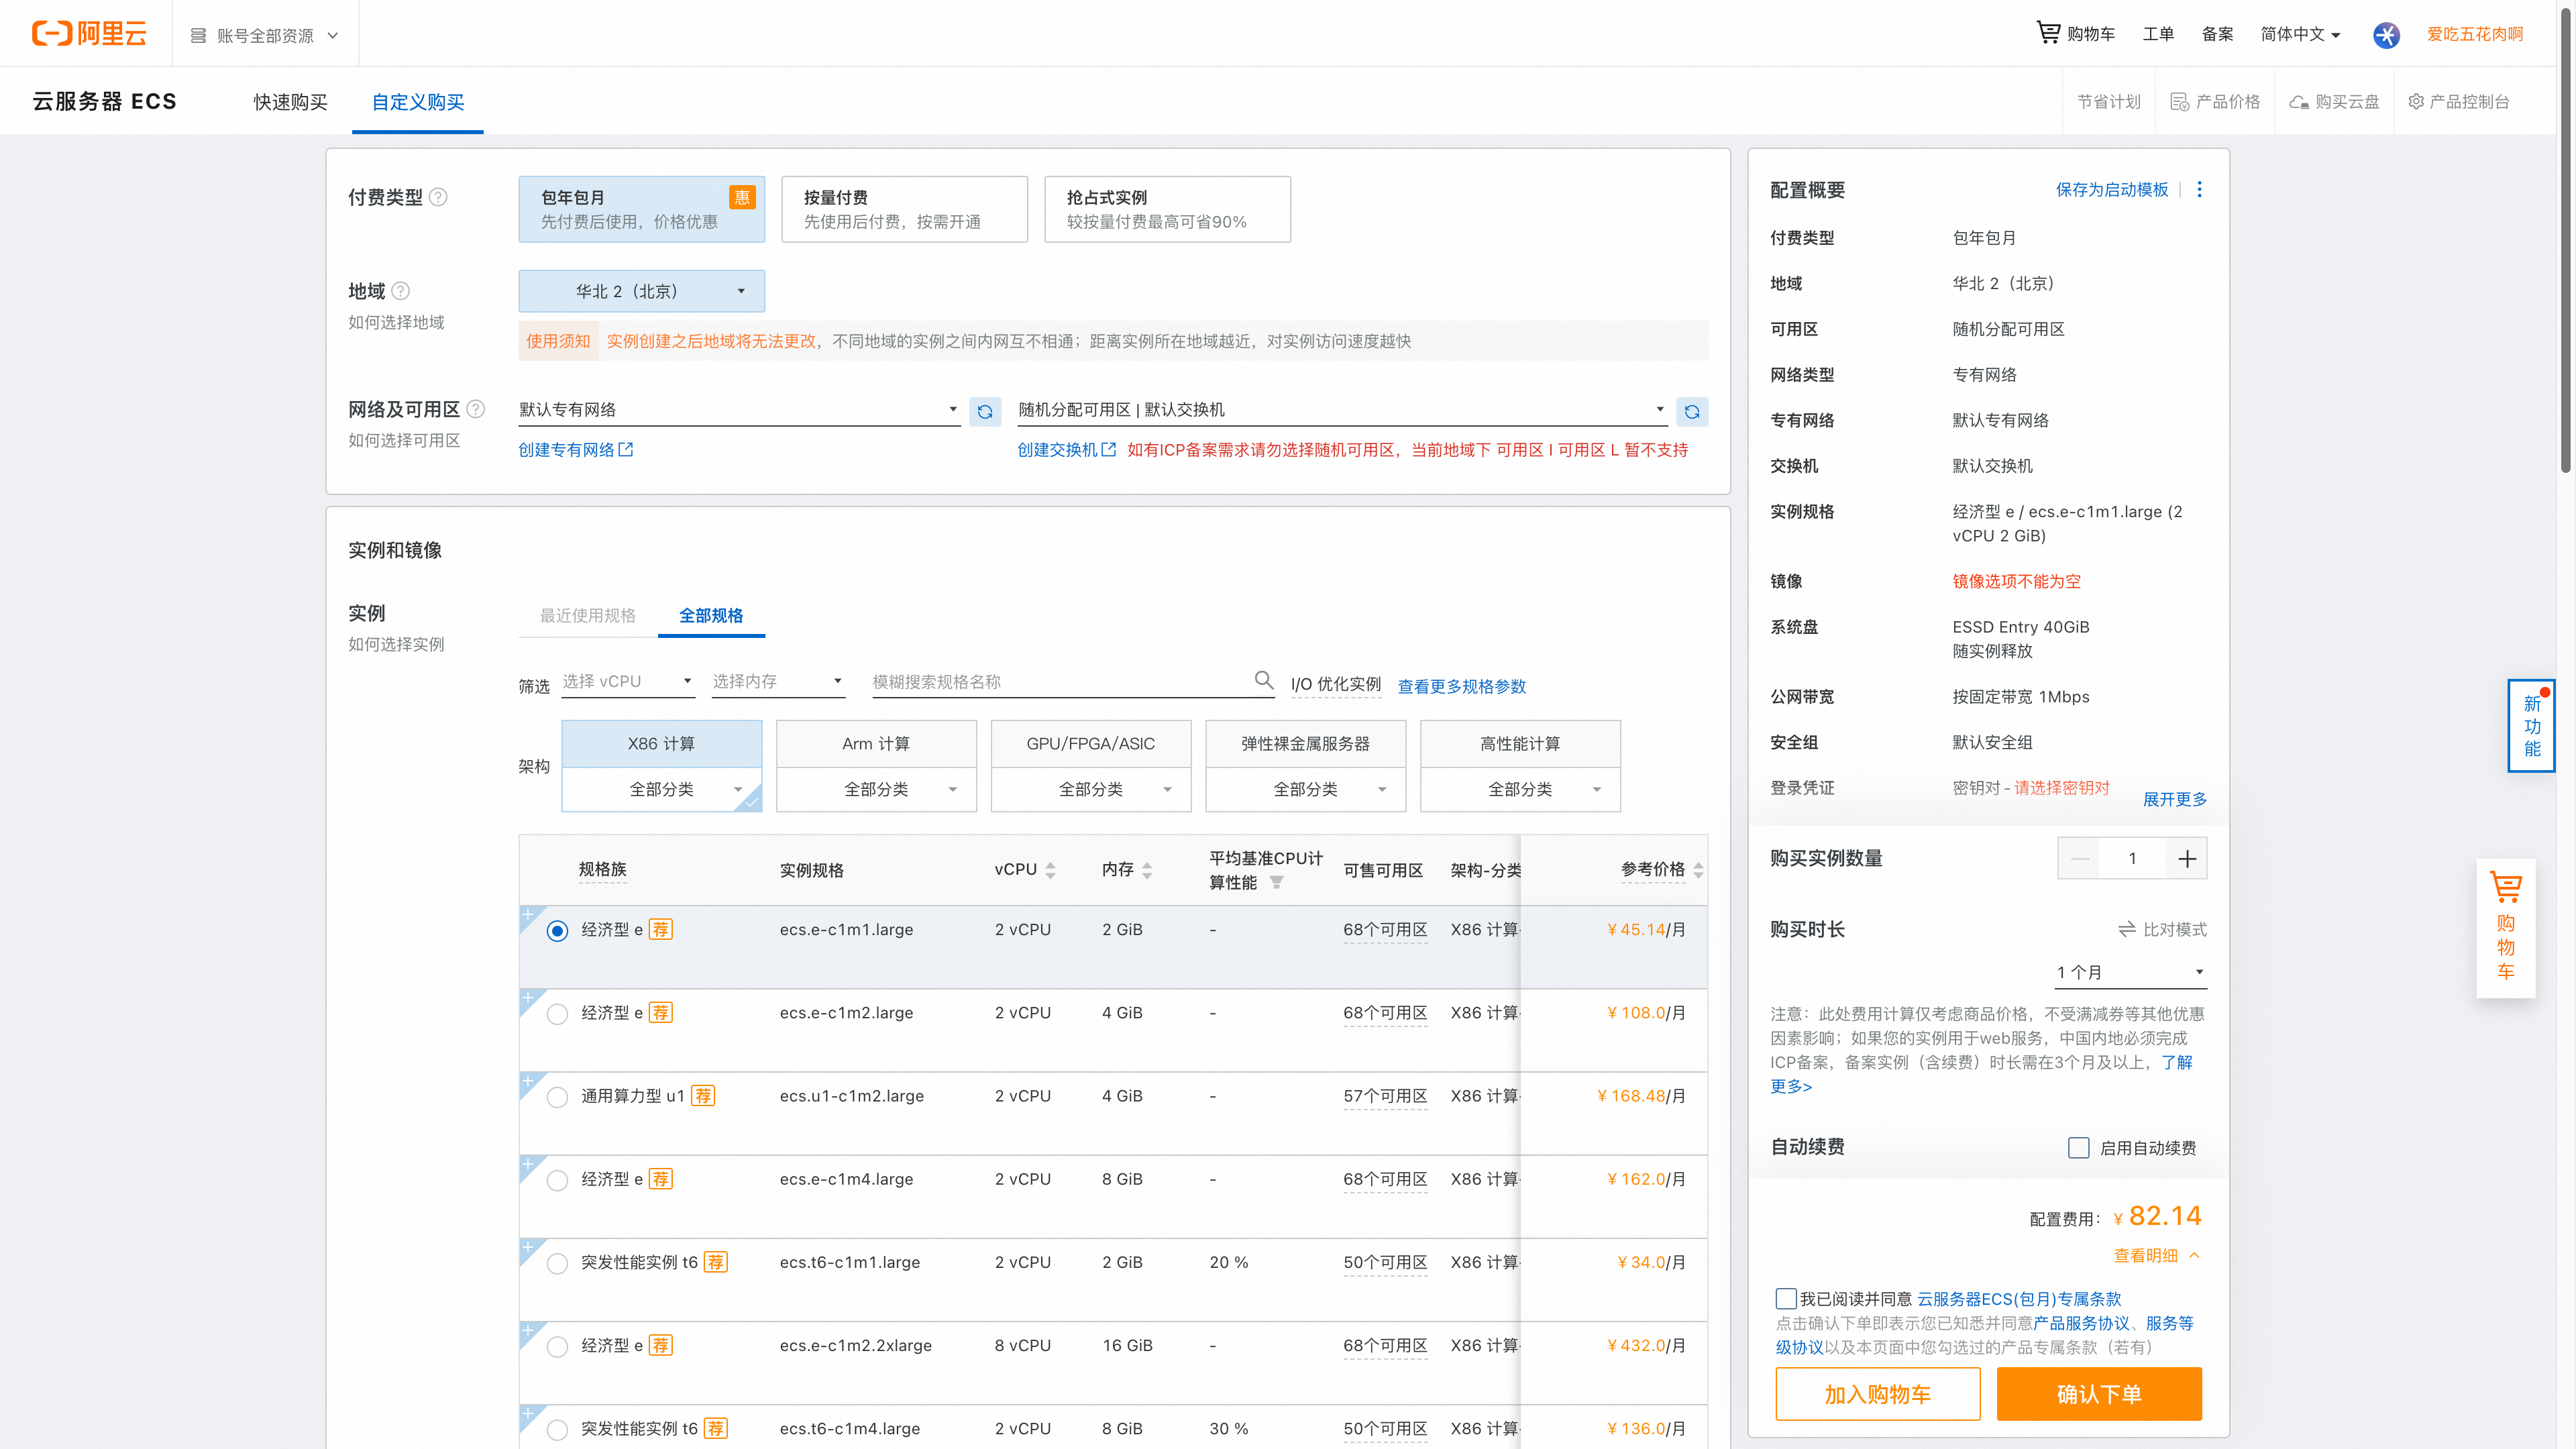Image resolution: width=2576 pixels, height=1449 pixels.
Task: Click the 产品价格 icon in the header
Action: 2179,100
